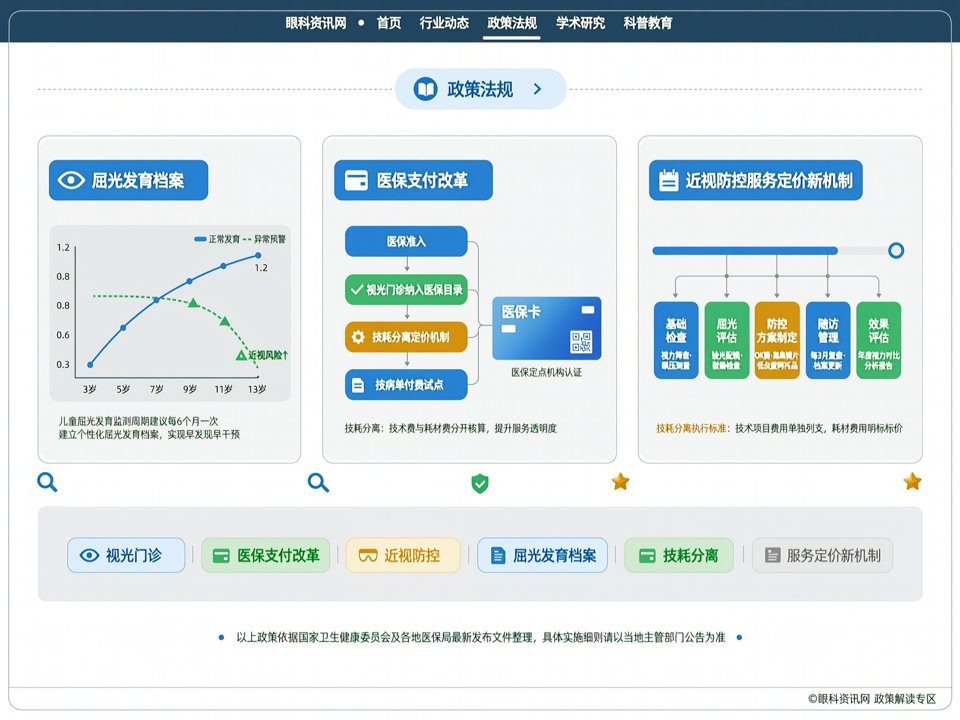Click the eye icon in 屈光发育档案 header
This screenshot has height=720, width=960.
[71, 180]
